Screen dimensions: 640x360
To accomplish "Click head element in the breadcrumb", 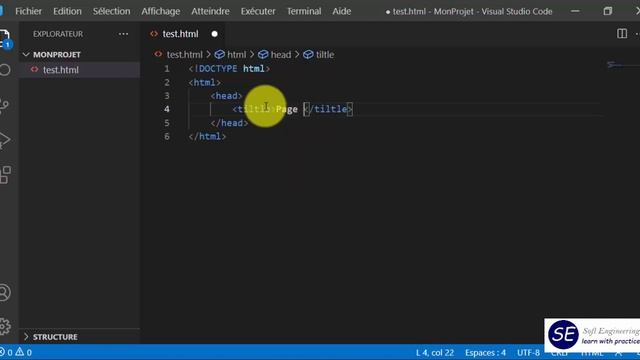I will [281, 54].
